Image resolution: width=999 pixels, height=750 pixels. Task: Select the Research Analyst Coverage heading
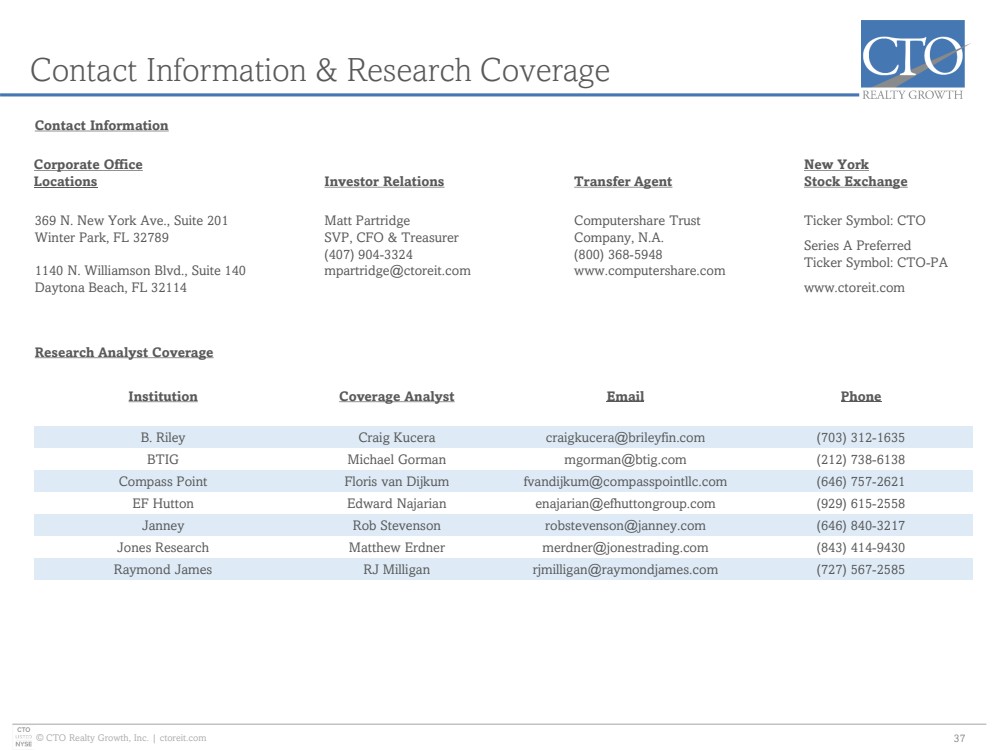click(124, 352)
